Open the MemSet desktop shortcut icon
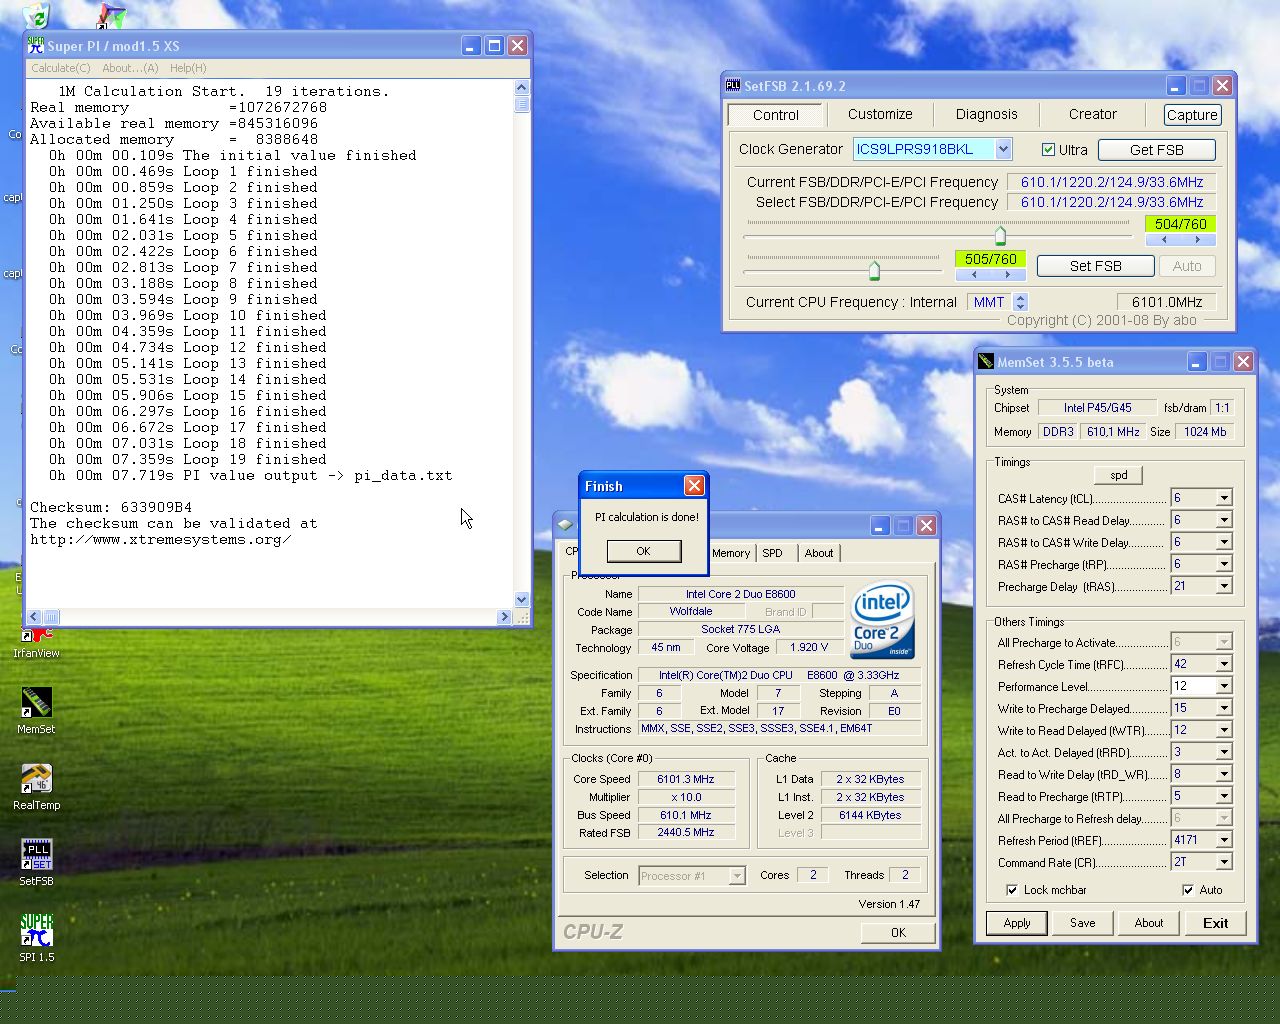Image resolution: width=1280 pixels, height=1024 pixels. click(36, 703)
